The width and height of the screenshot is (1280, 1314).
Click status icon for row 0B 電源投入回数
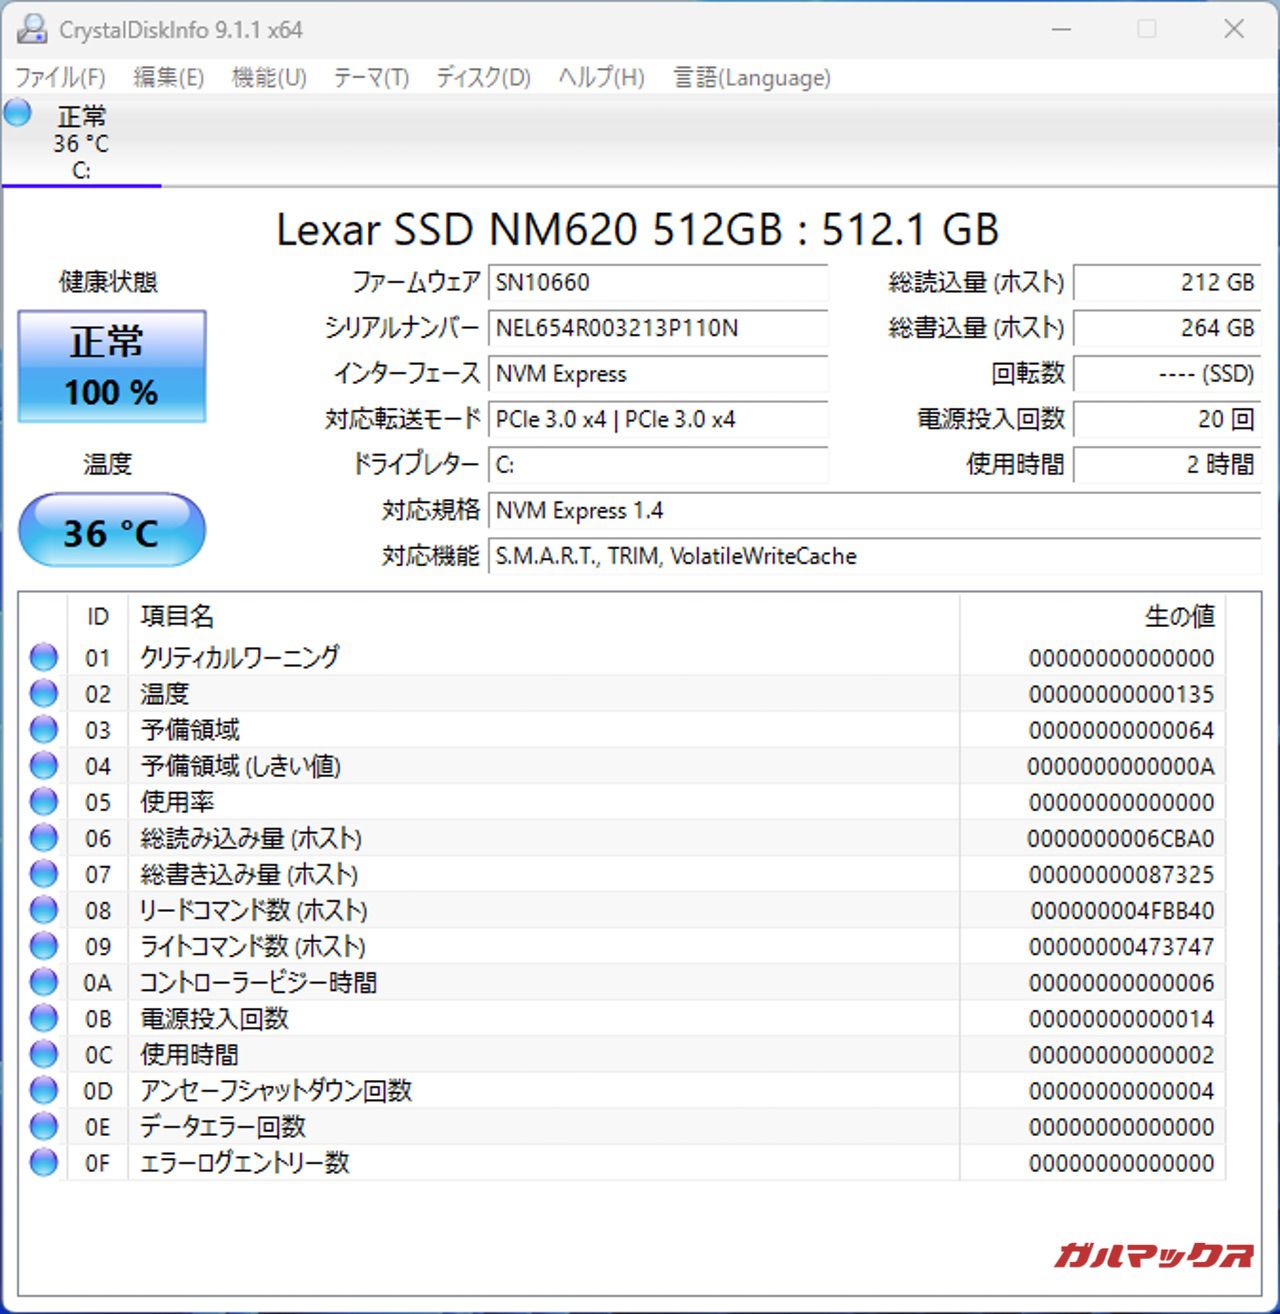pos(43,1018)
